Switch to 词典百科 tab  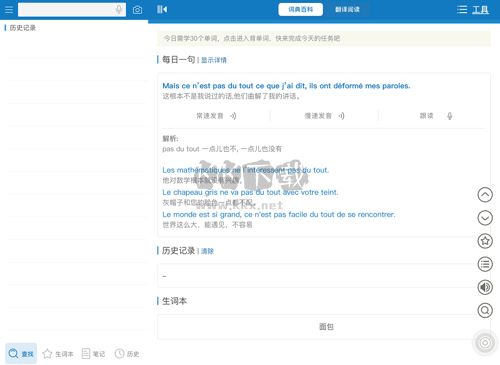pos(301,9)
